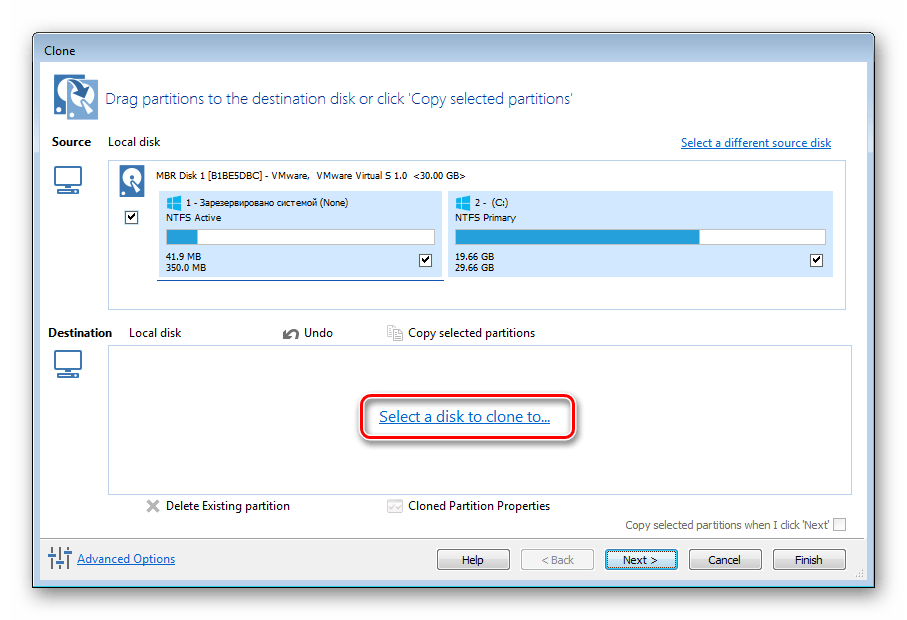The image size is (907, 620).
Task: Click the Source computer monitor icon
Action: pos(68,181)
